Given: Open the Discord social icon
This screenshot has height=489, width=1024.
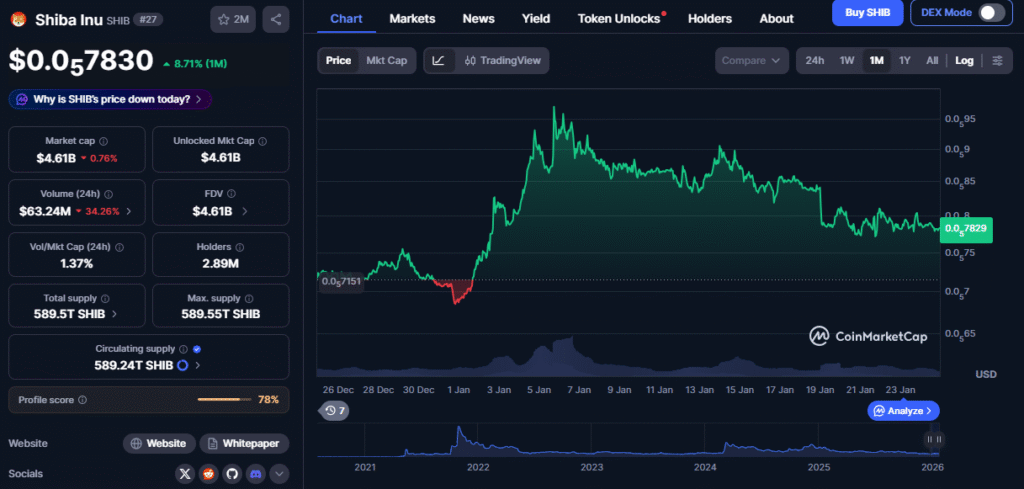Looking at the screenshot, I should point(257,474).
